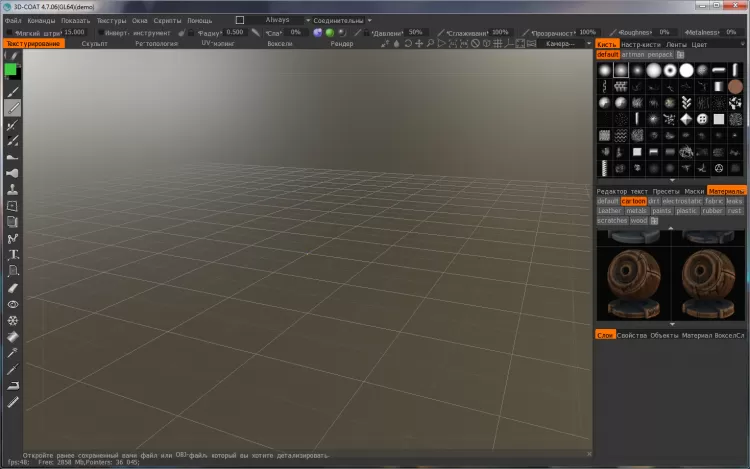Open the Настр-кисти tab
This screenshot has width=750, height=469.
point(640,44)
